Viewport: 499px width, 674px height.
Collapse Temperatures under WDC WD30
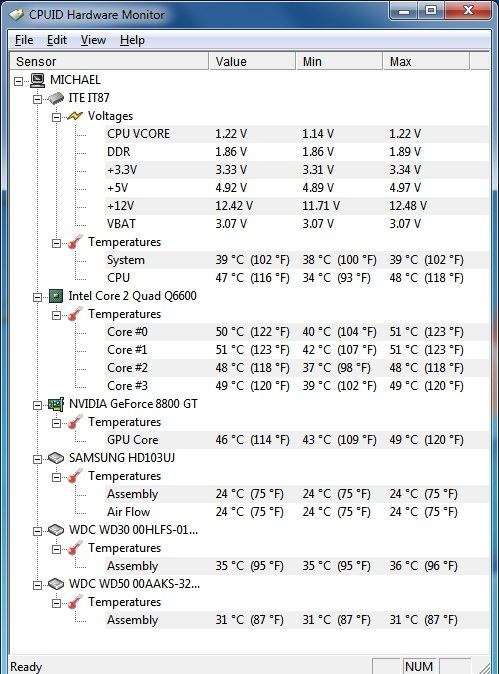coord(56,549)
